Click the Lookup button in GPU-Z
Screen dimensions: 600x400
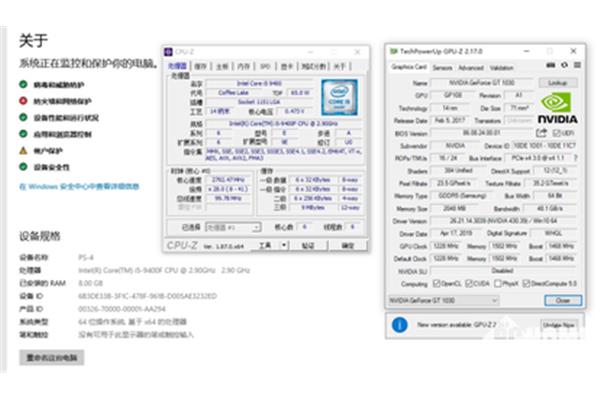558,83
